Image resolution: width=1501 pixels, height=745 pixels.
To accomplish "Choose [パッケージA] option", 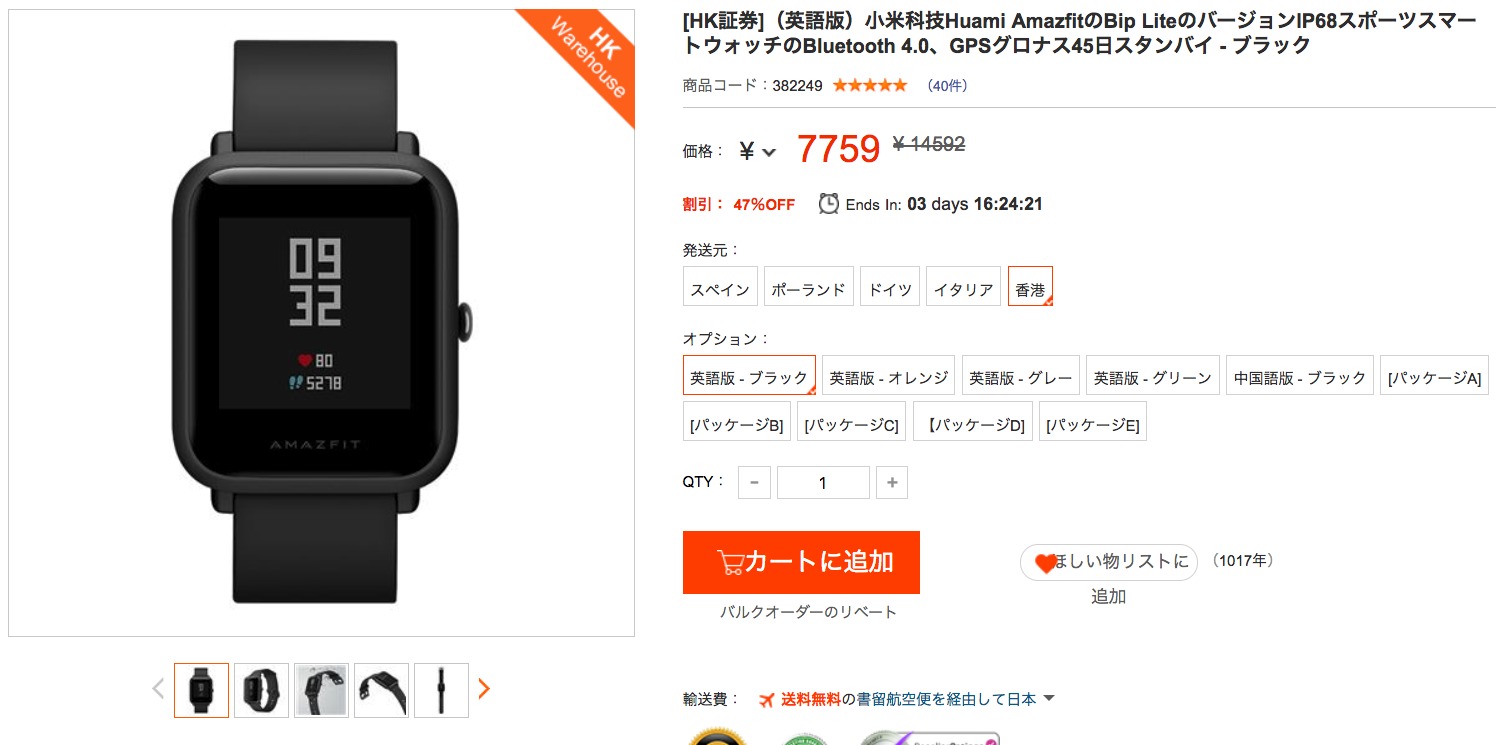I will (x=1434, y=375).
